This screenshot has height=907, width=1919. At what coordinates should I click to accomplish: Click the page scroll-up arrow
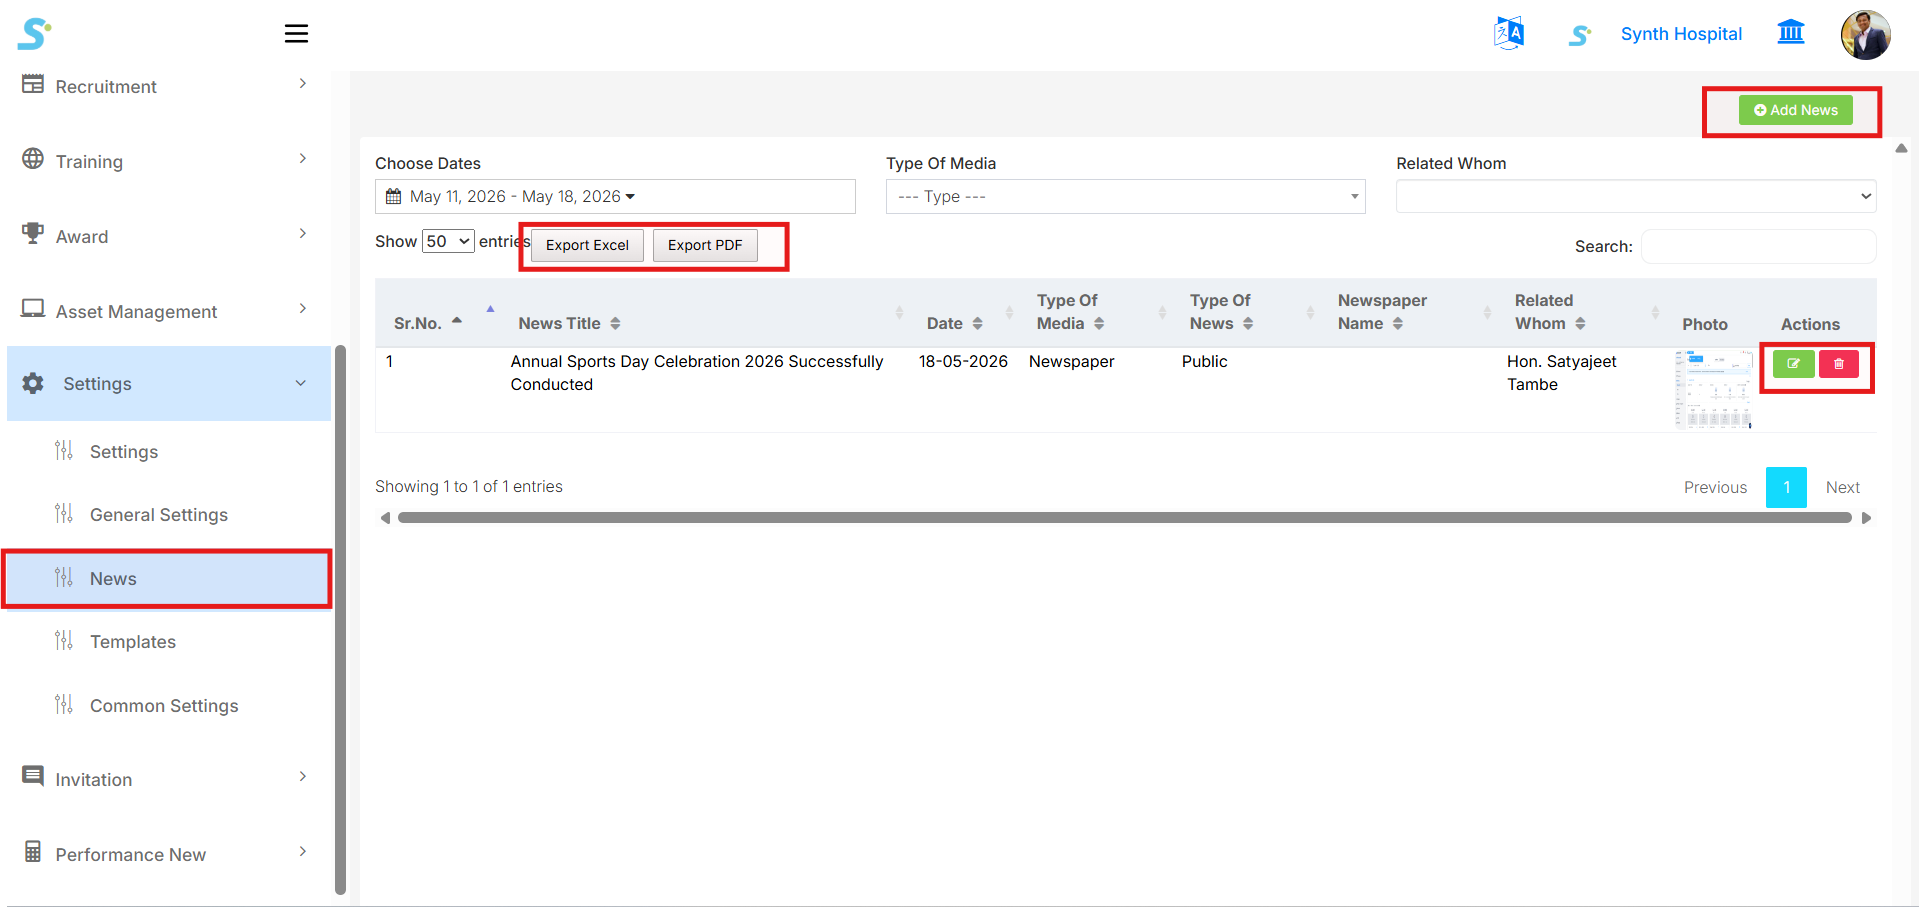pos(1901,148)
